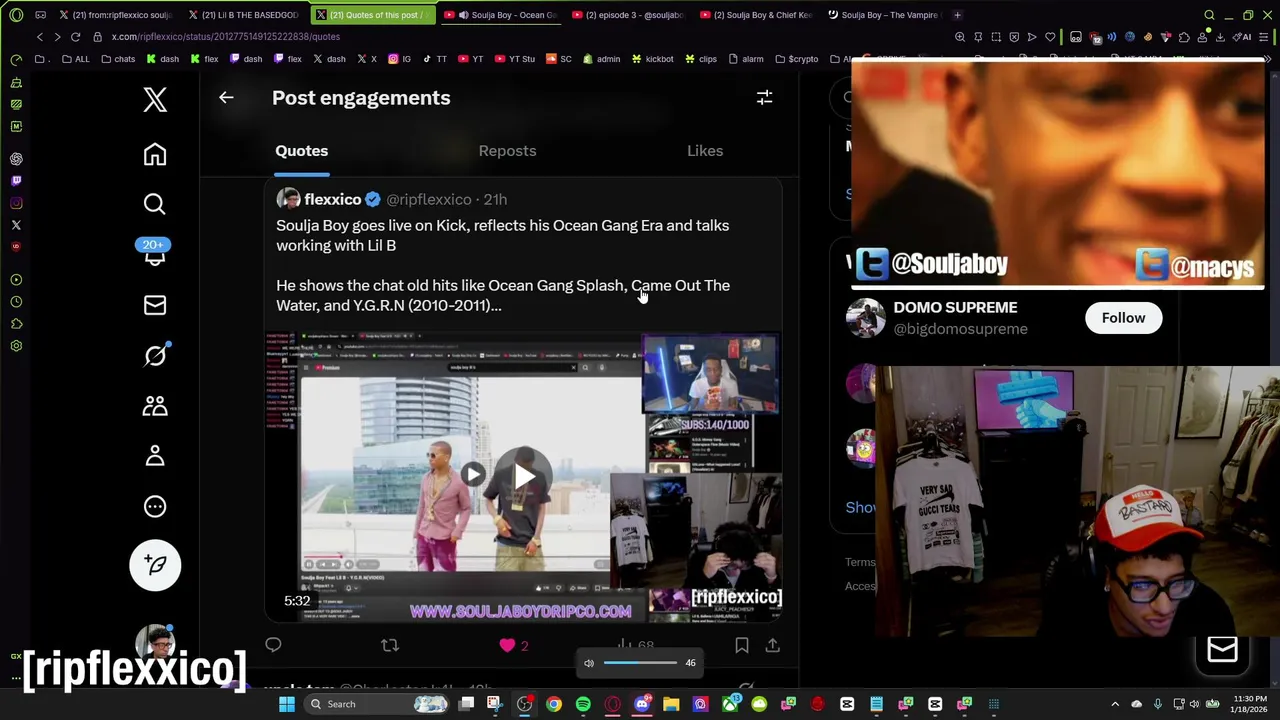Open More circle menu in X sidebar
The image size is (1280, 720).
(x=154, y=506)
